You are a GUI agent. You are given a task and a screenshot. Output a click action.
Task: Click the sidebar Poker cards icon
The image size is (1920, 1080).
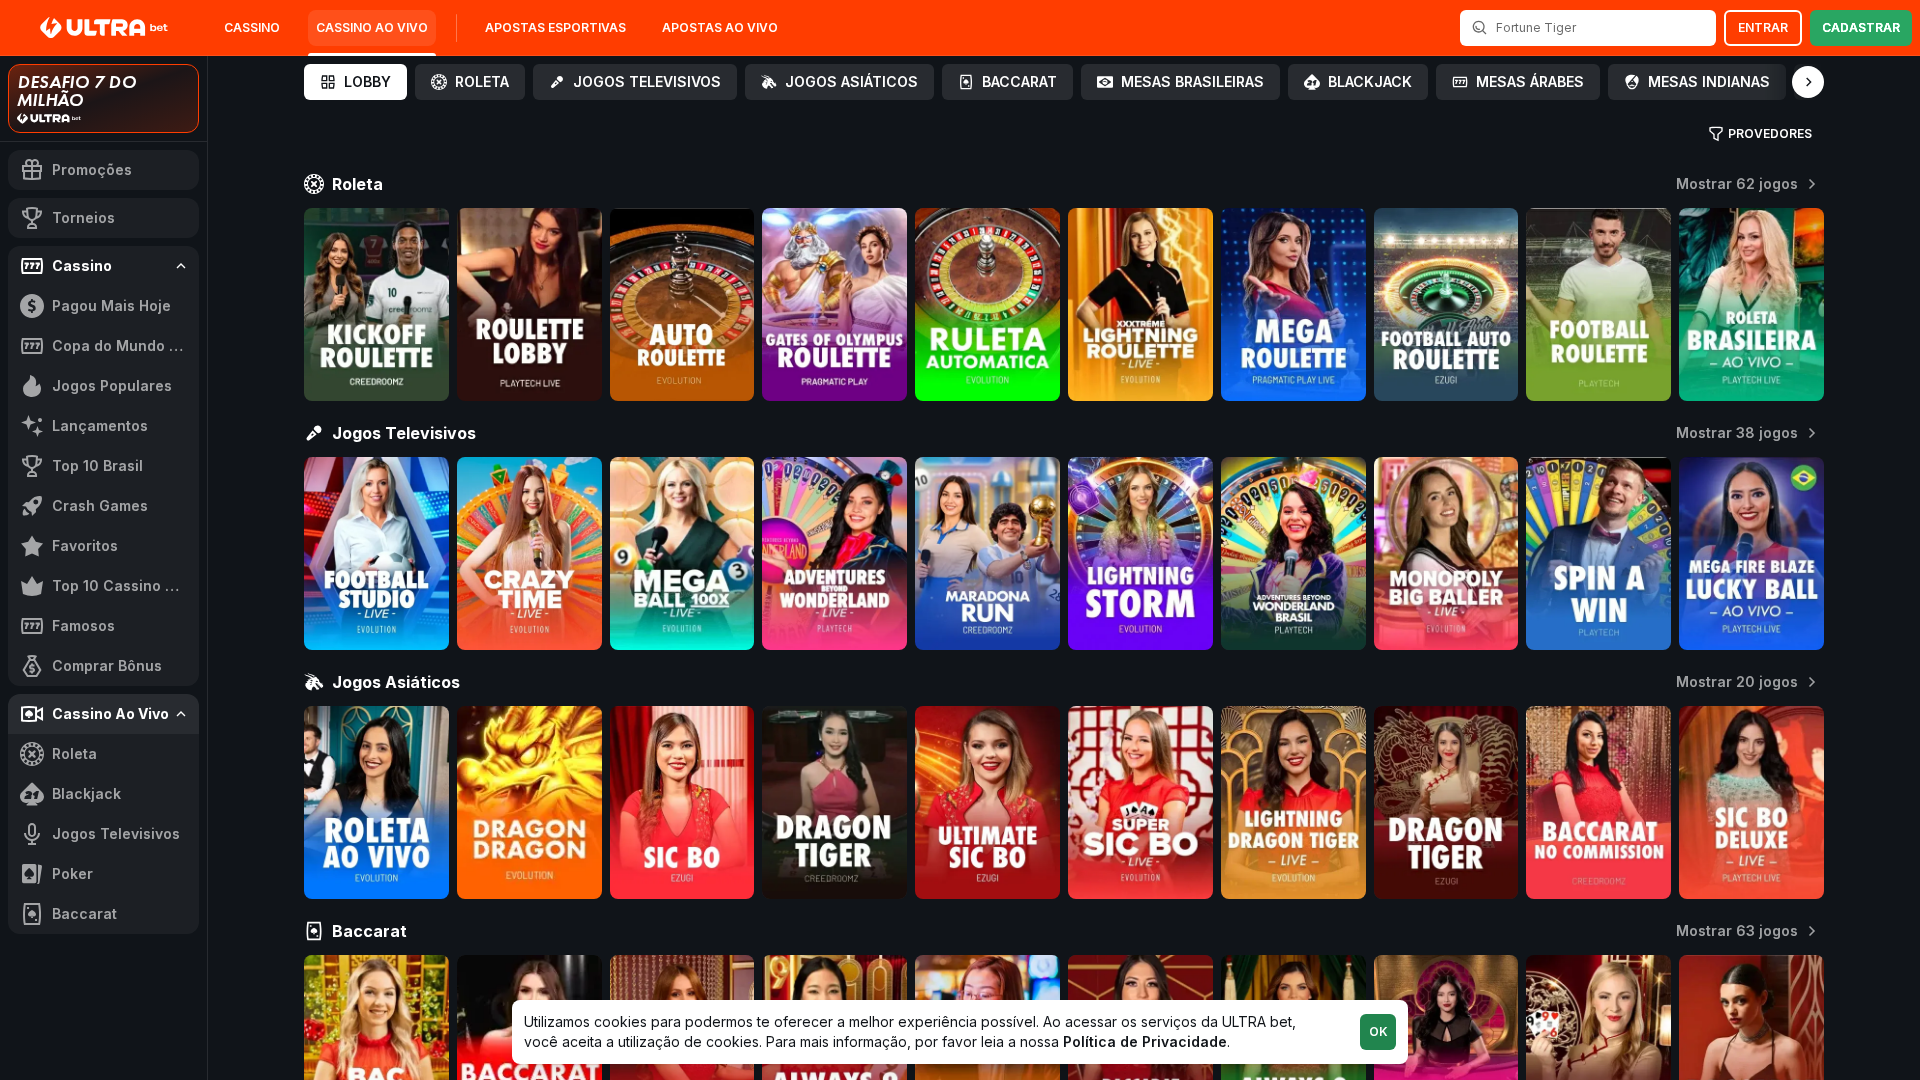coord(32,874)
